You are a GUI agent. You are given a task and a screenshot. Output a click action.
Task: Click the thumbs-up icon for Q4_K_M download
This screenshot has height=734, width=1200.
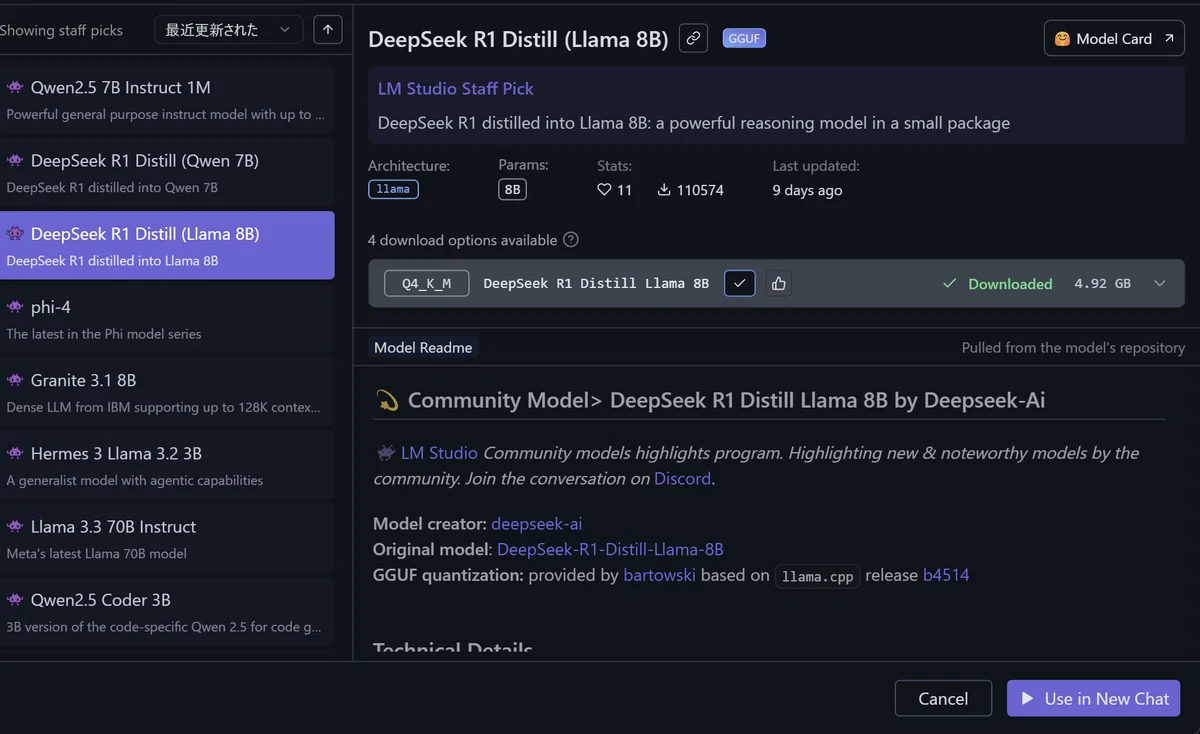click(779, 283)
